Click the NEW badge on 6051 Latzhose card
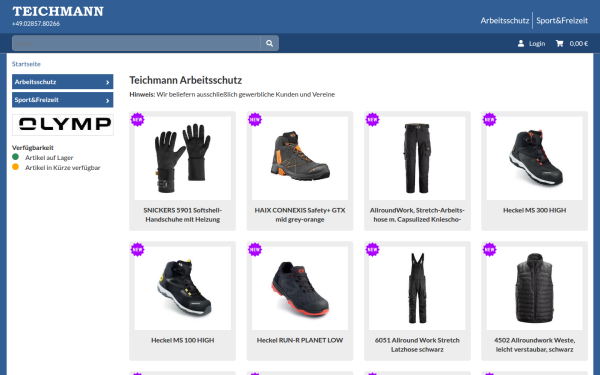 pos(372,249)
